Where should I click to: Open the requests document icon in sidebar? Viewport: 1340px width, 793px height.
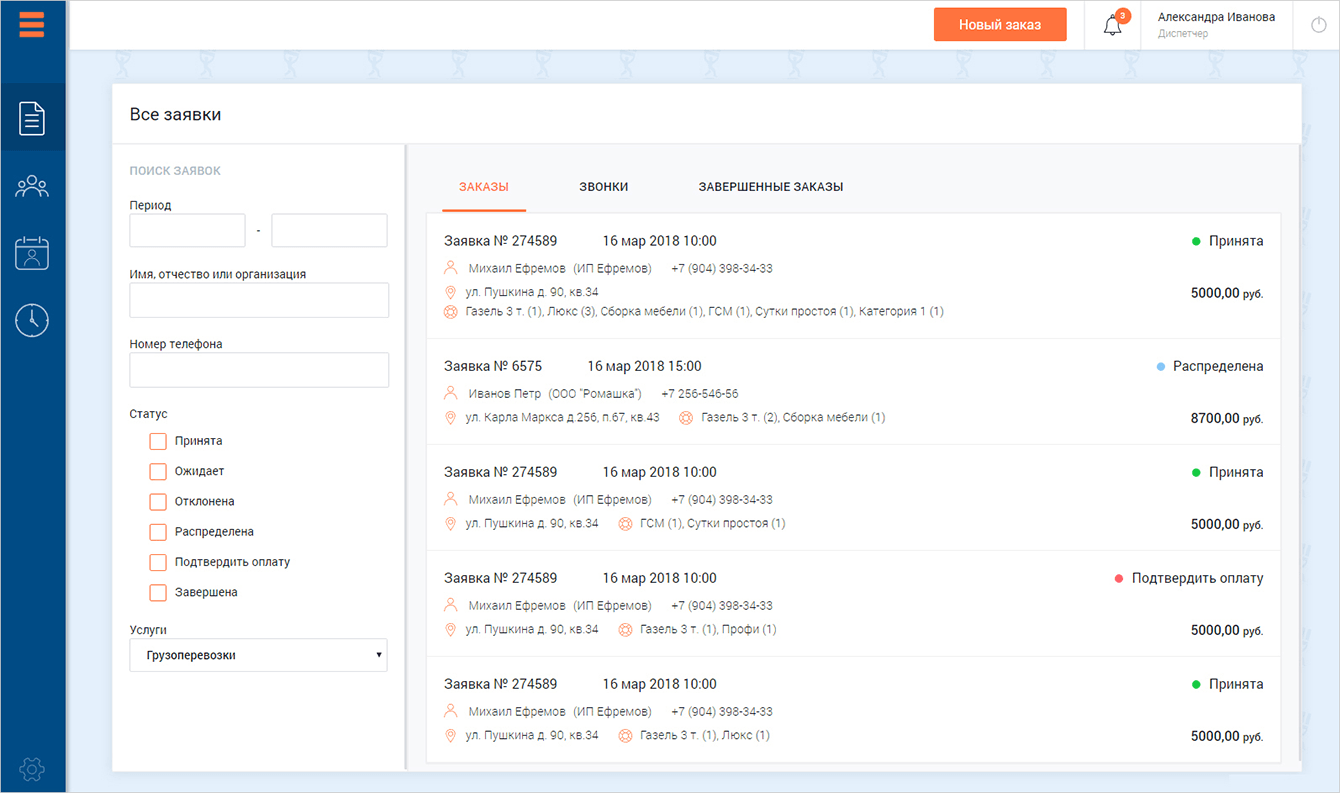[x=32, y=118]
